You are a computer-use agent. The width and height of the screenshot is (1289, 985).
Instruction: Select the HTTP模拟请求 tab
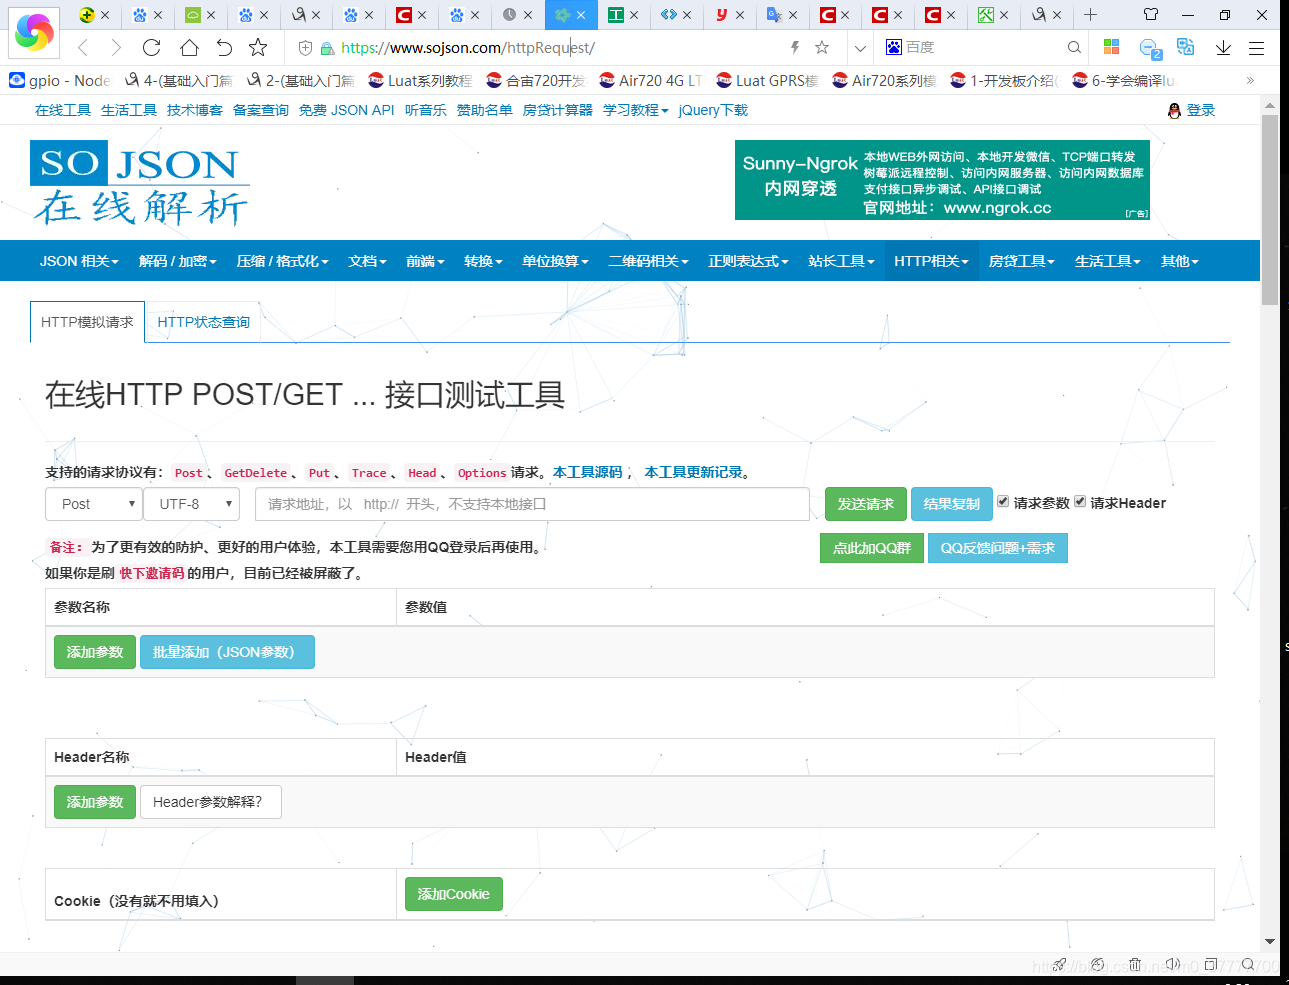pyautogui.click(x=87, y=322)
